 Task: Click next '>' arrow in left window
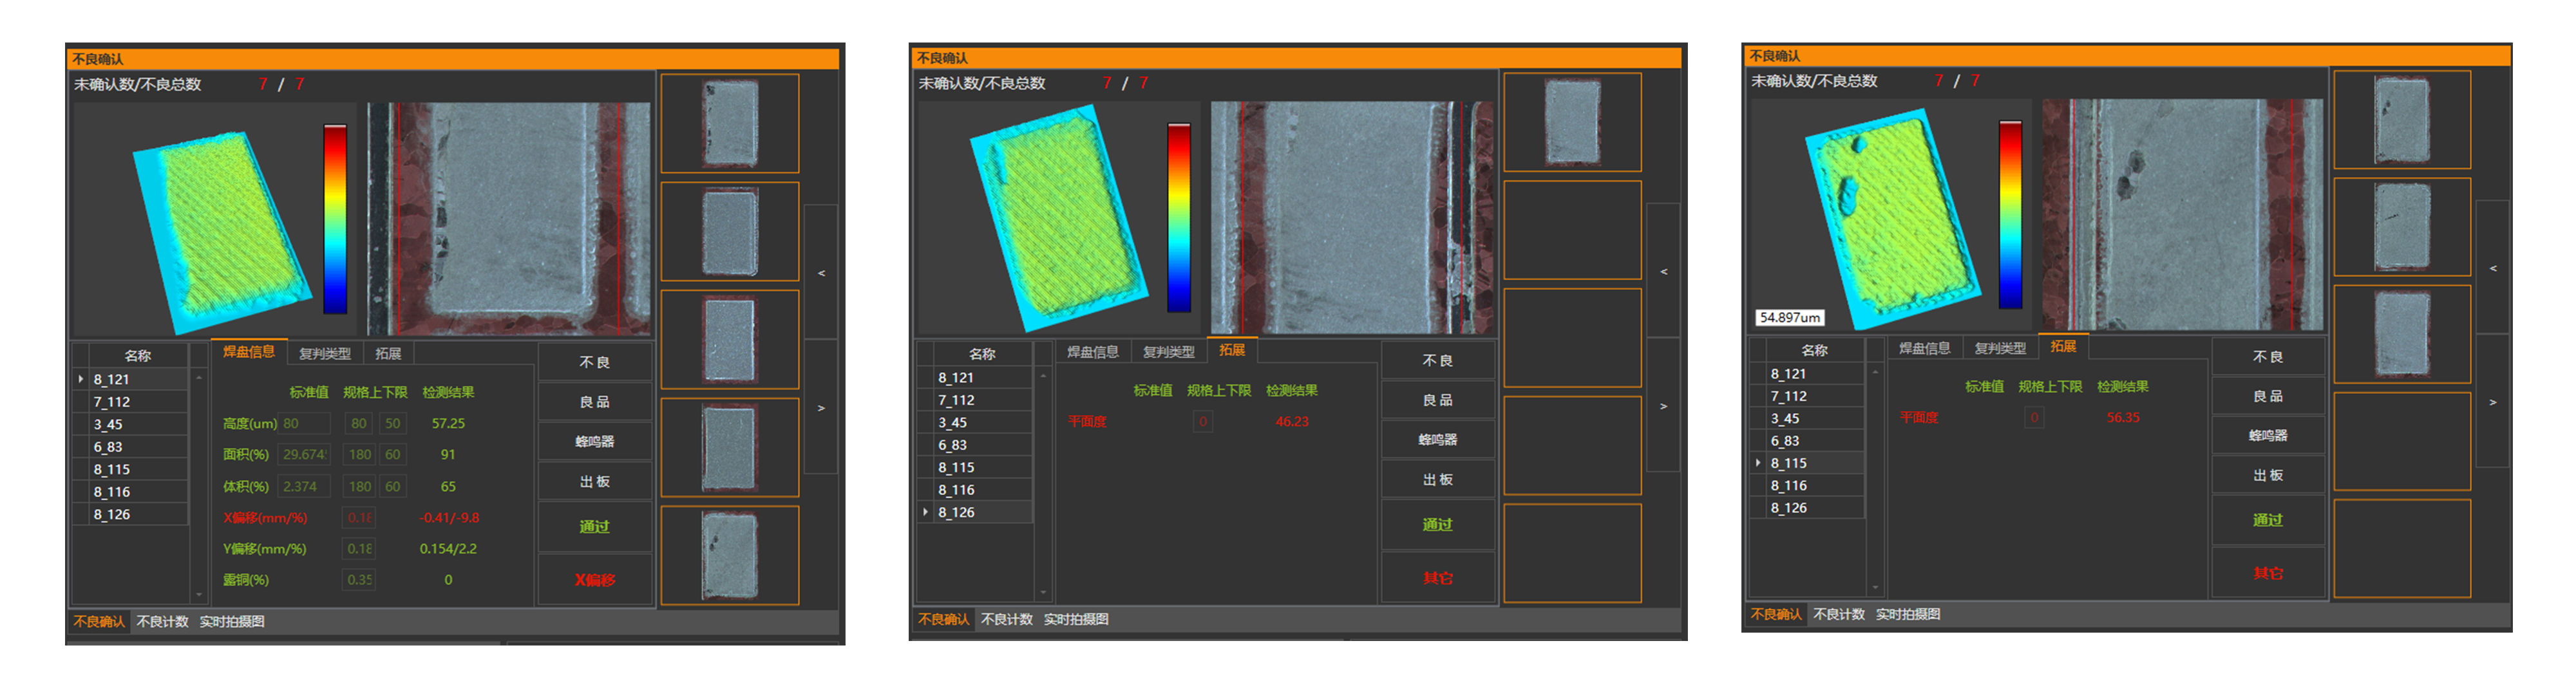point(821,408)
